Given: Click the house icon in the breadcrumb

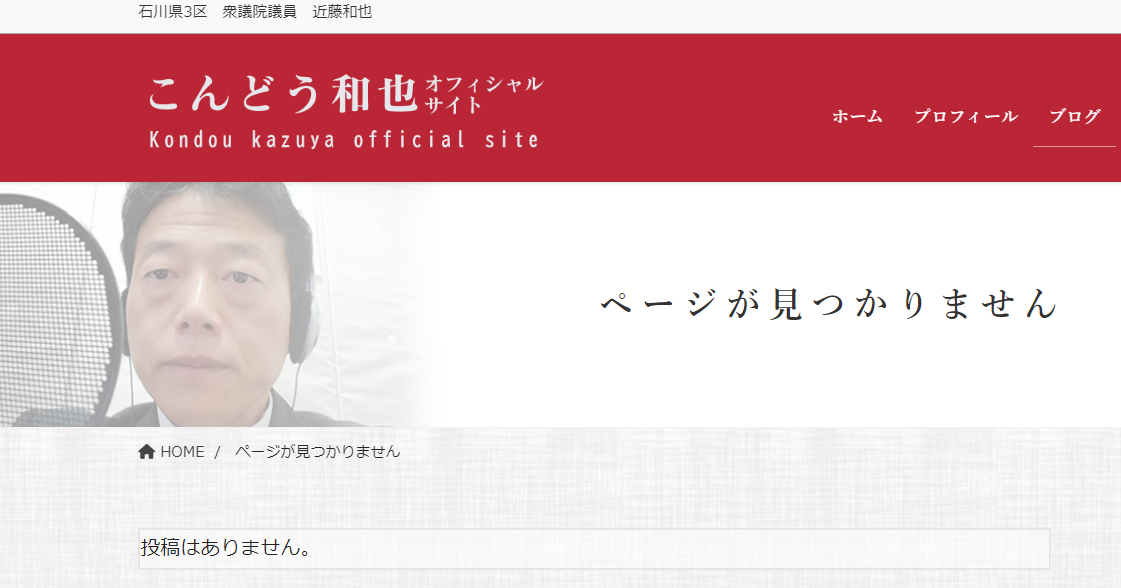Looking at the screenshot, I should [x=147, y=451].
